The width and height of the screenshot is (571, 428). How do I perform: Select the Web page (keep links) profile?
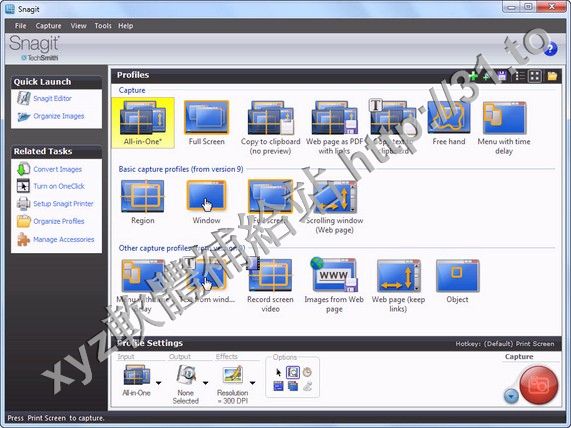pos(398,286)
